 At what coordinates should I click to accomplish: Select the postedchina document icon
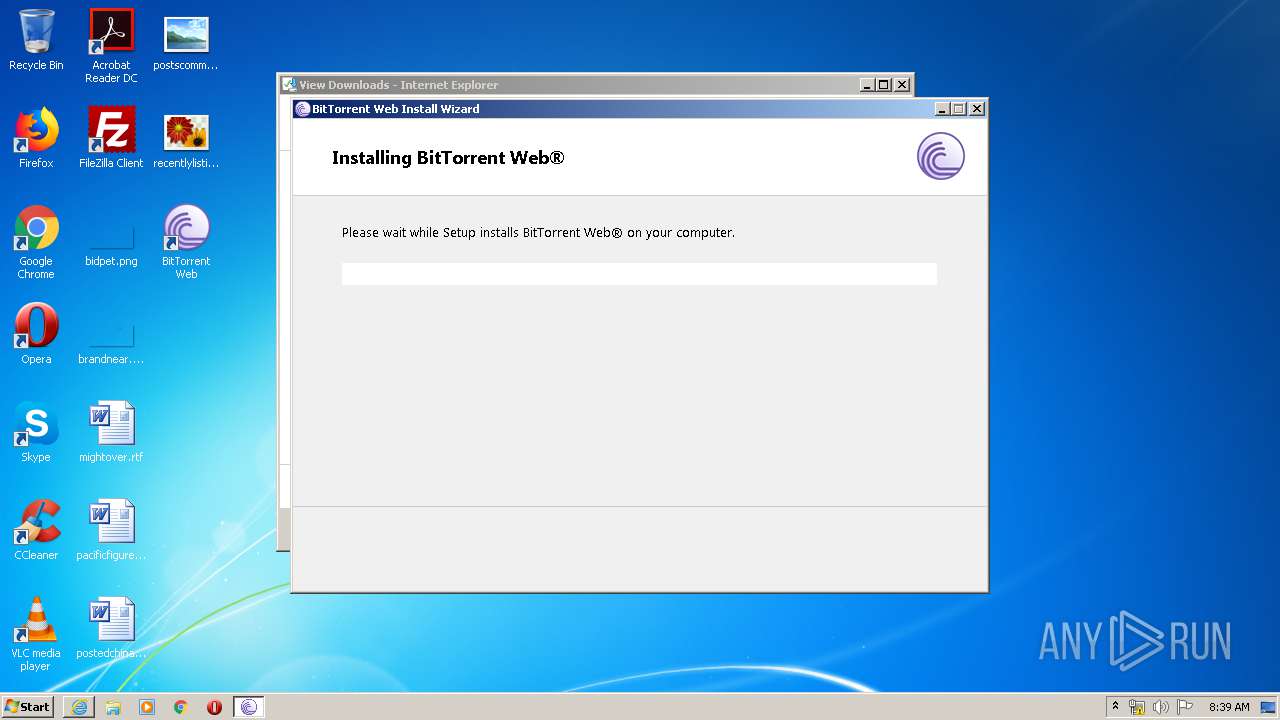click(x=111, y=628)
